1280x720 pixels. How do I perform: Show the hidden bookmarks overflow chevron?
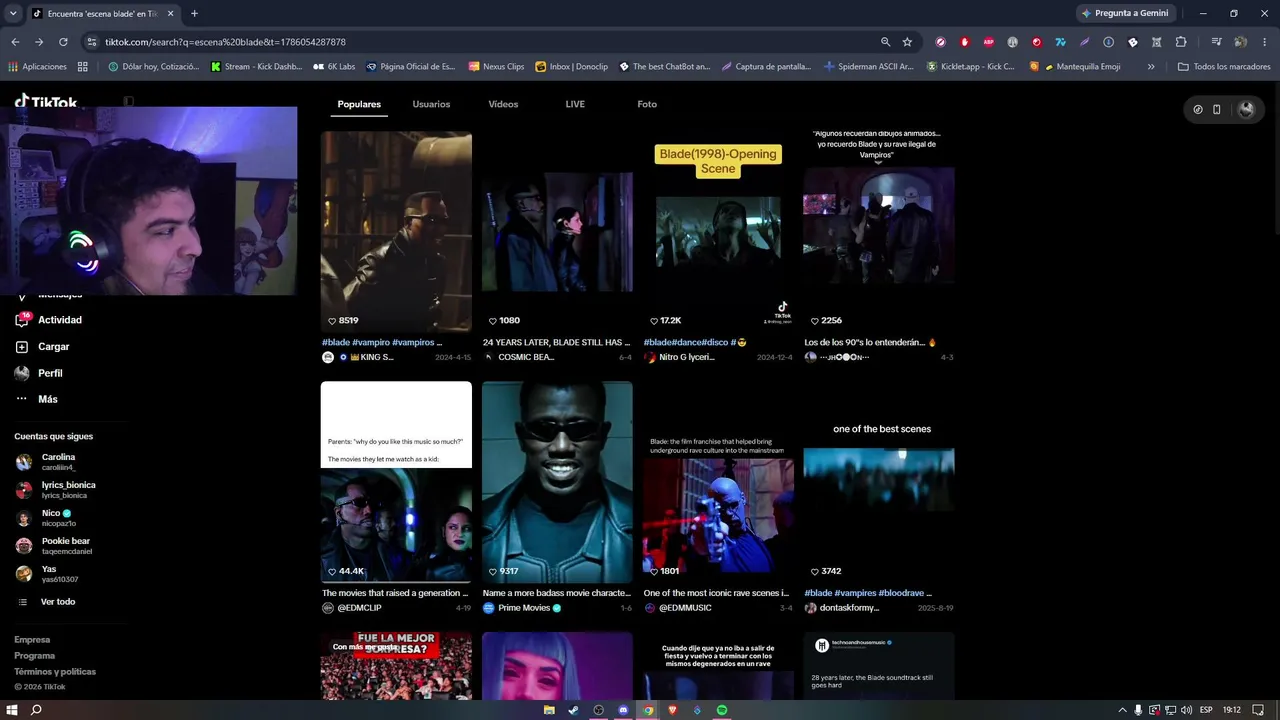(x=1151, y=67)
